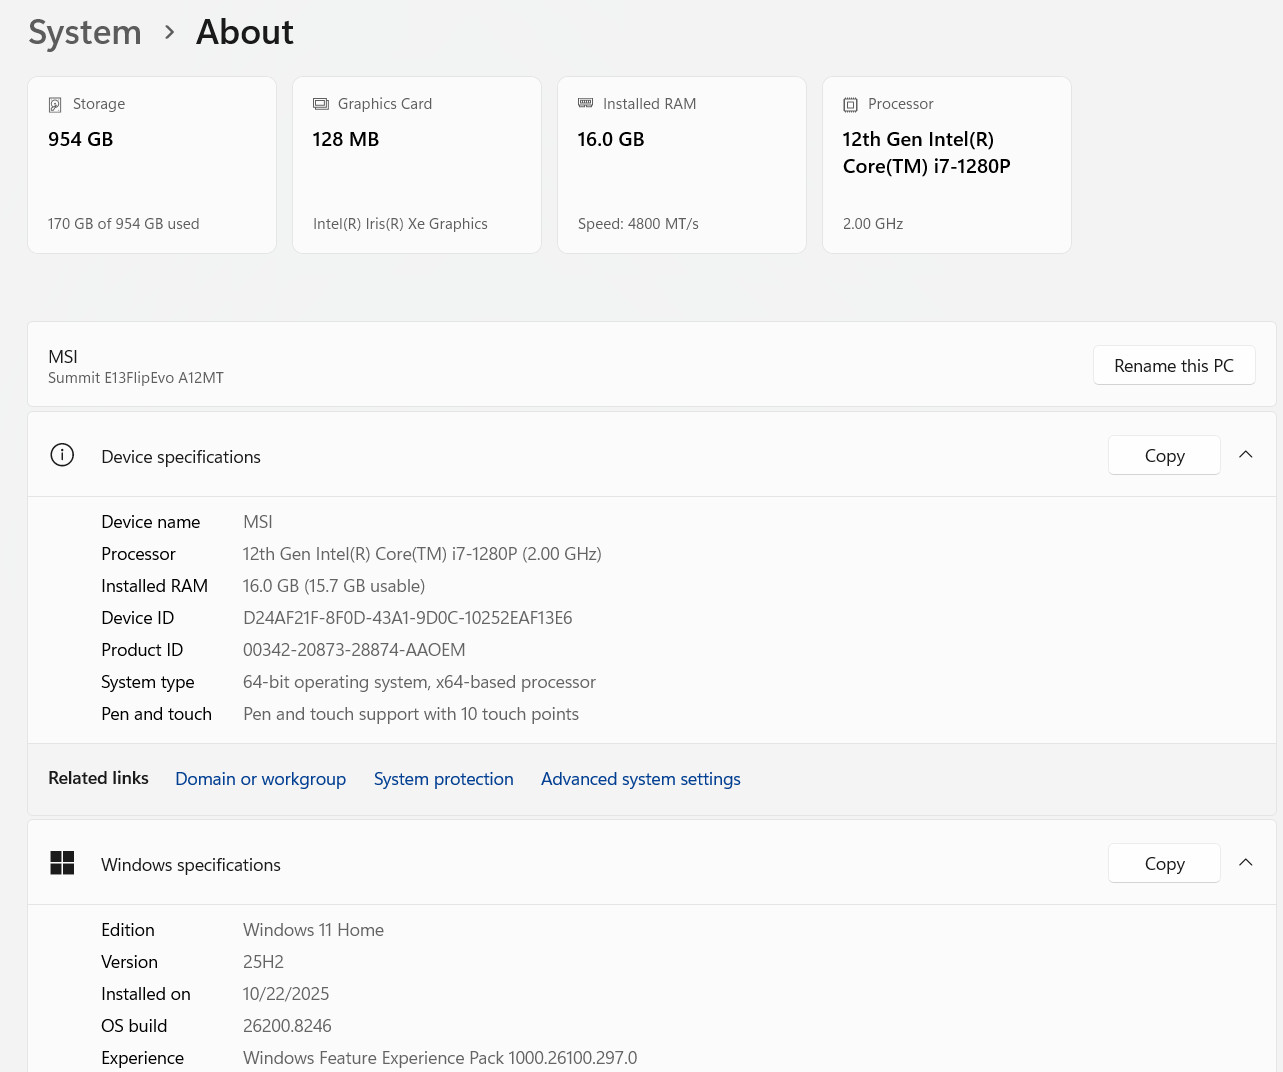Click the Storage drive icon
The width and height of the screenshot is (1283, 1072).
[x=55, y=105]
